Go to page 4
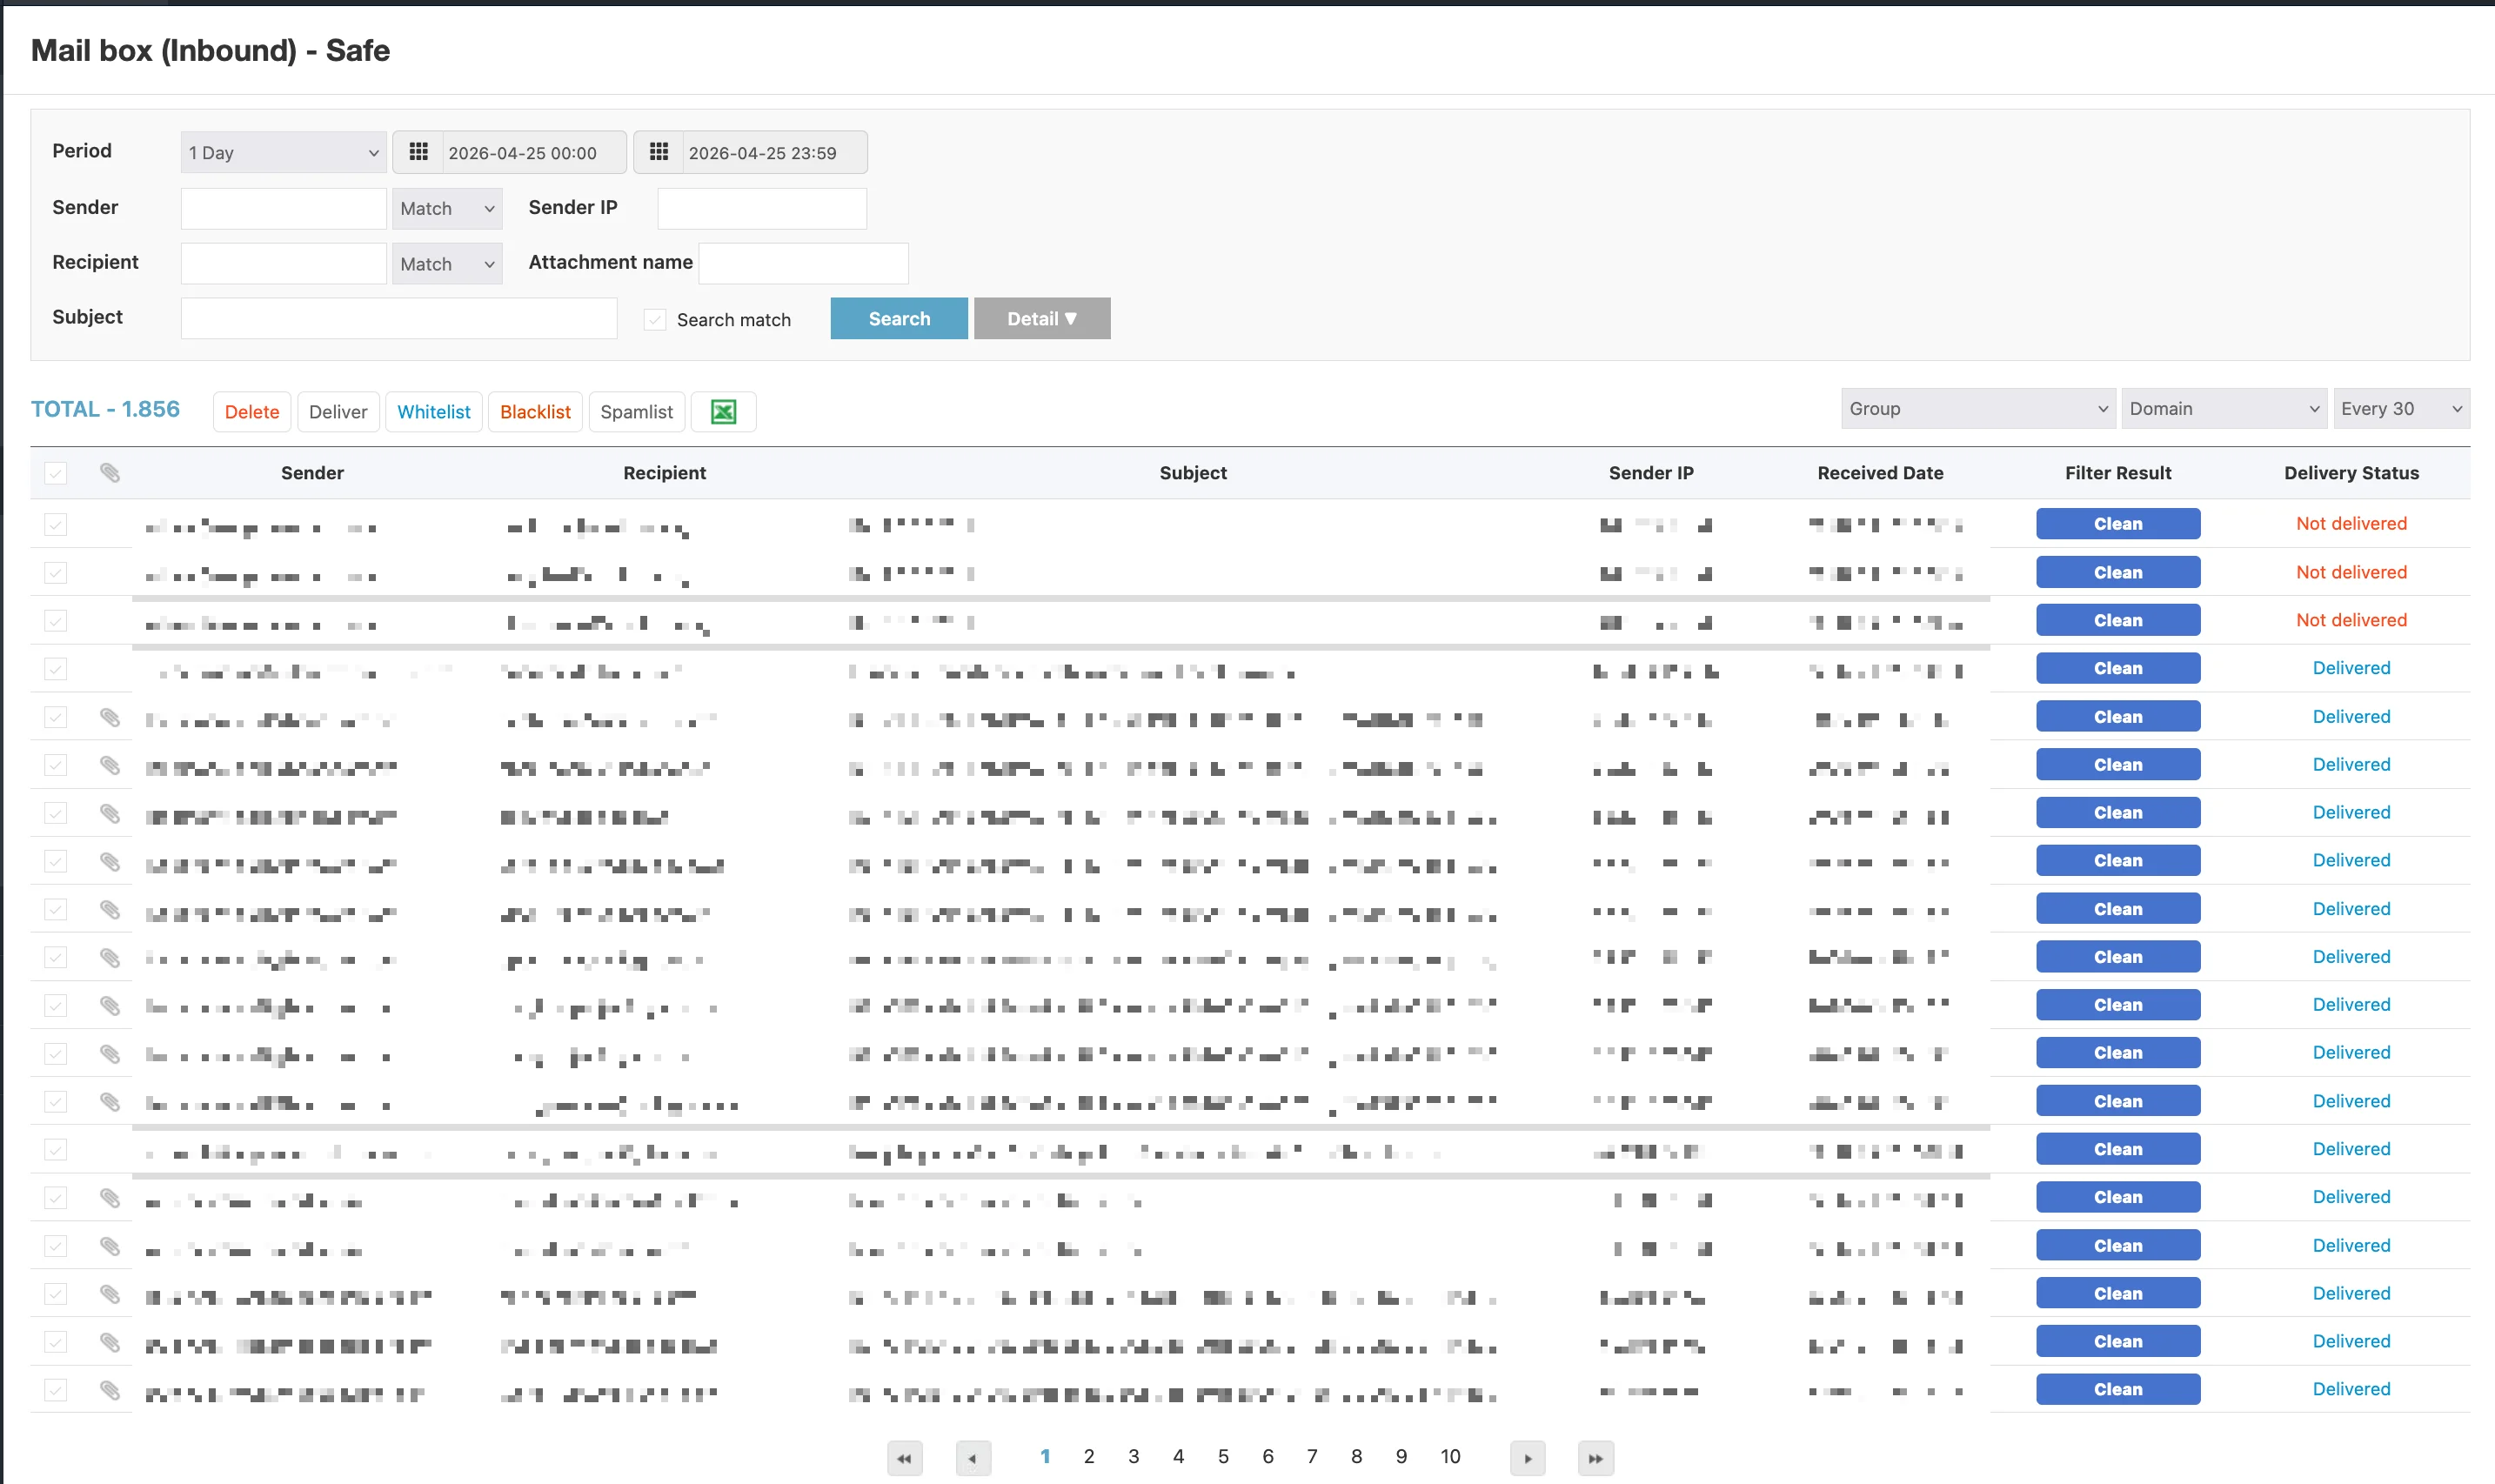The image size is (2495, 1484). coord(1178,1456)
